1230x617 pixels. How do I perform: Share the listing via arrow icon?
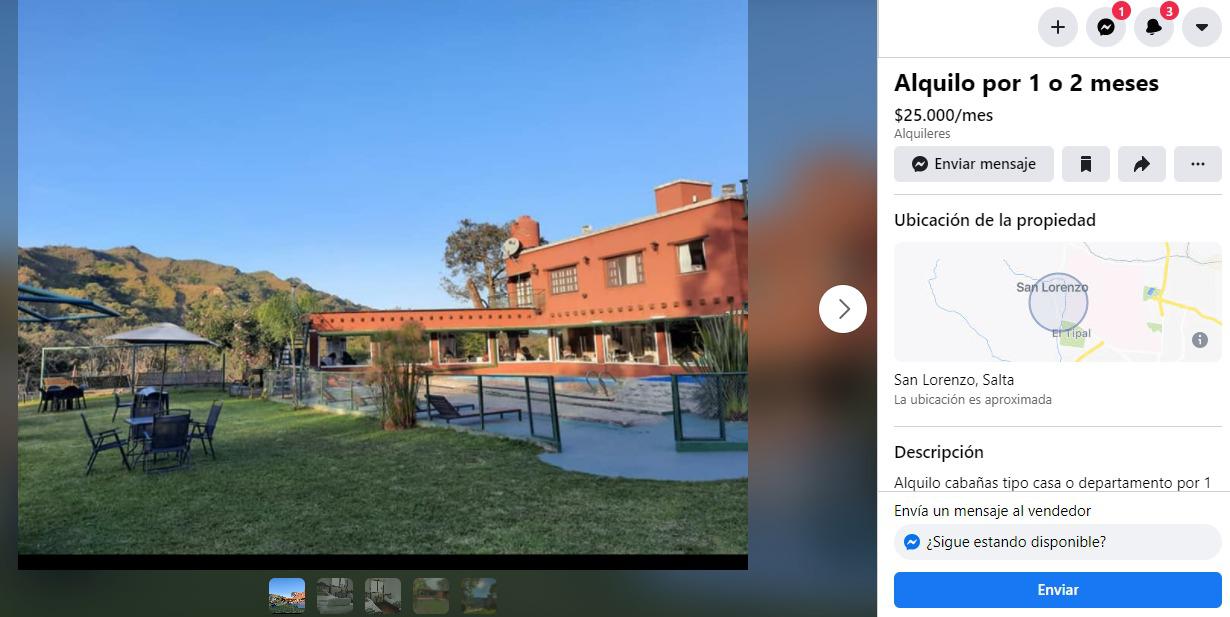click(x=1142, y=164)
